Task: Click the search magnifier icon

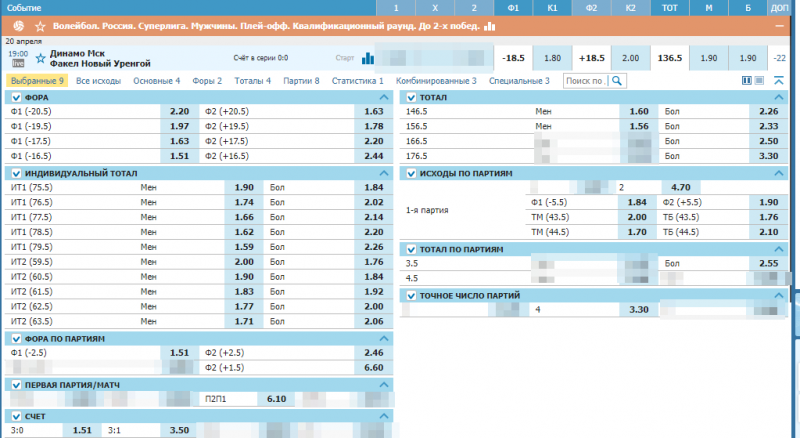Action: (618, 80)
